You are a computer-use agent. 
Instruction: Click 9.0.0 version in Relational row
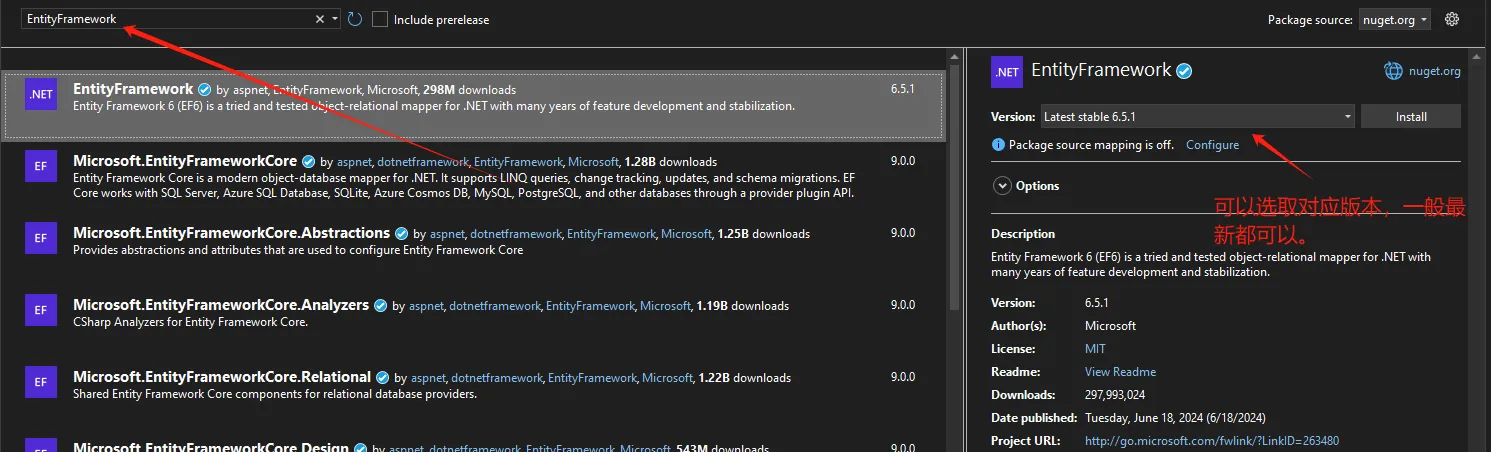(903, 377)
